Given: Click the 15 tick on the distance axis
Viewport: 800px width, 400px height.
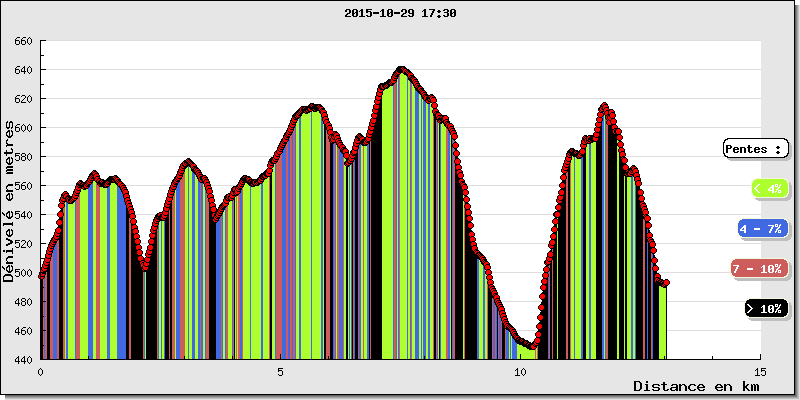Looking at the screenshot, I should pos(760,372).
